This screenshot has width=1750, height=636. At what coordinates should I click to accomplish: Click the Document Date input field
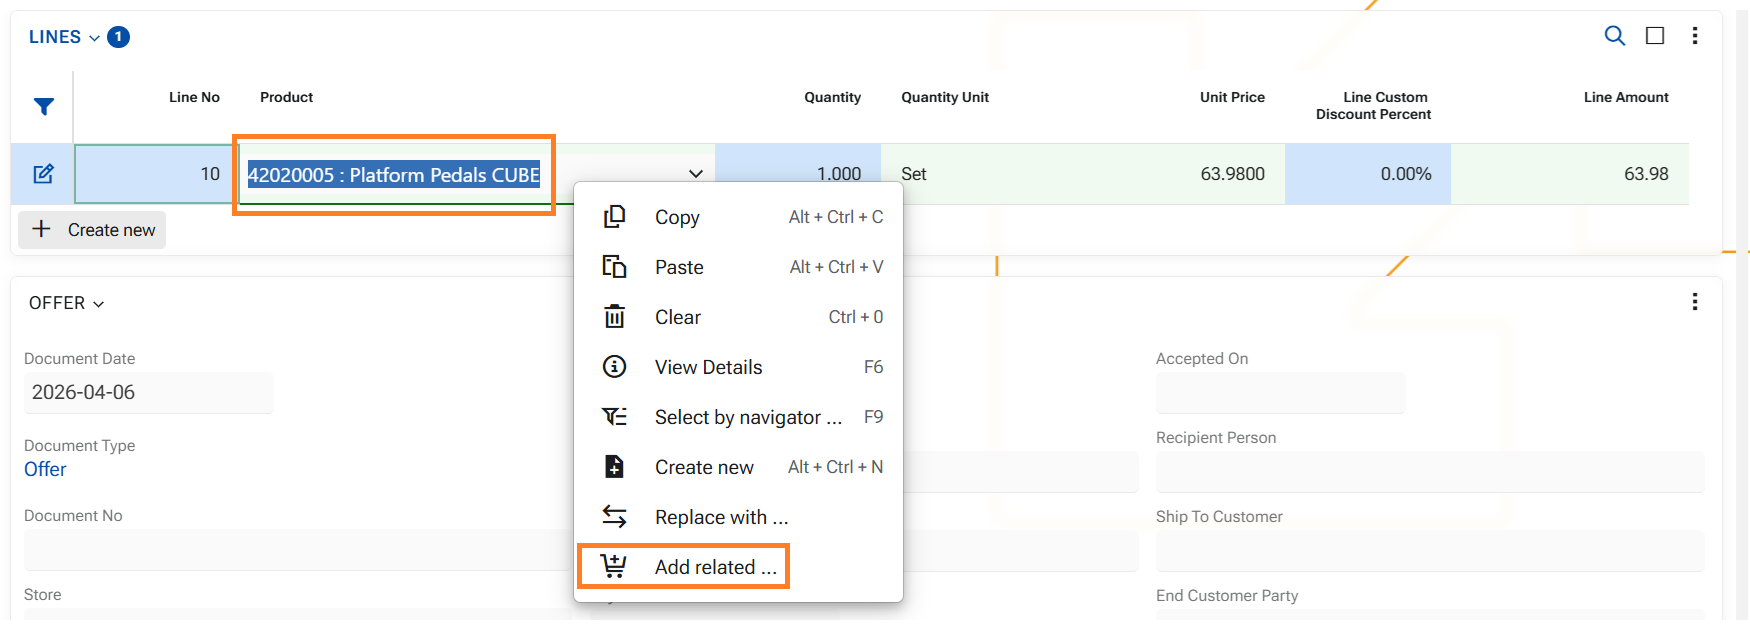point(148,393)
